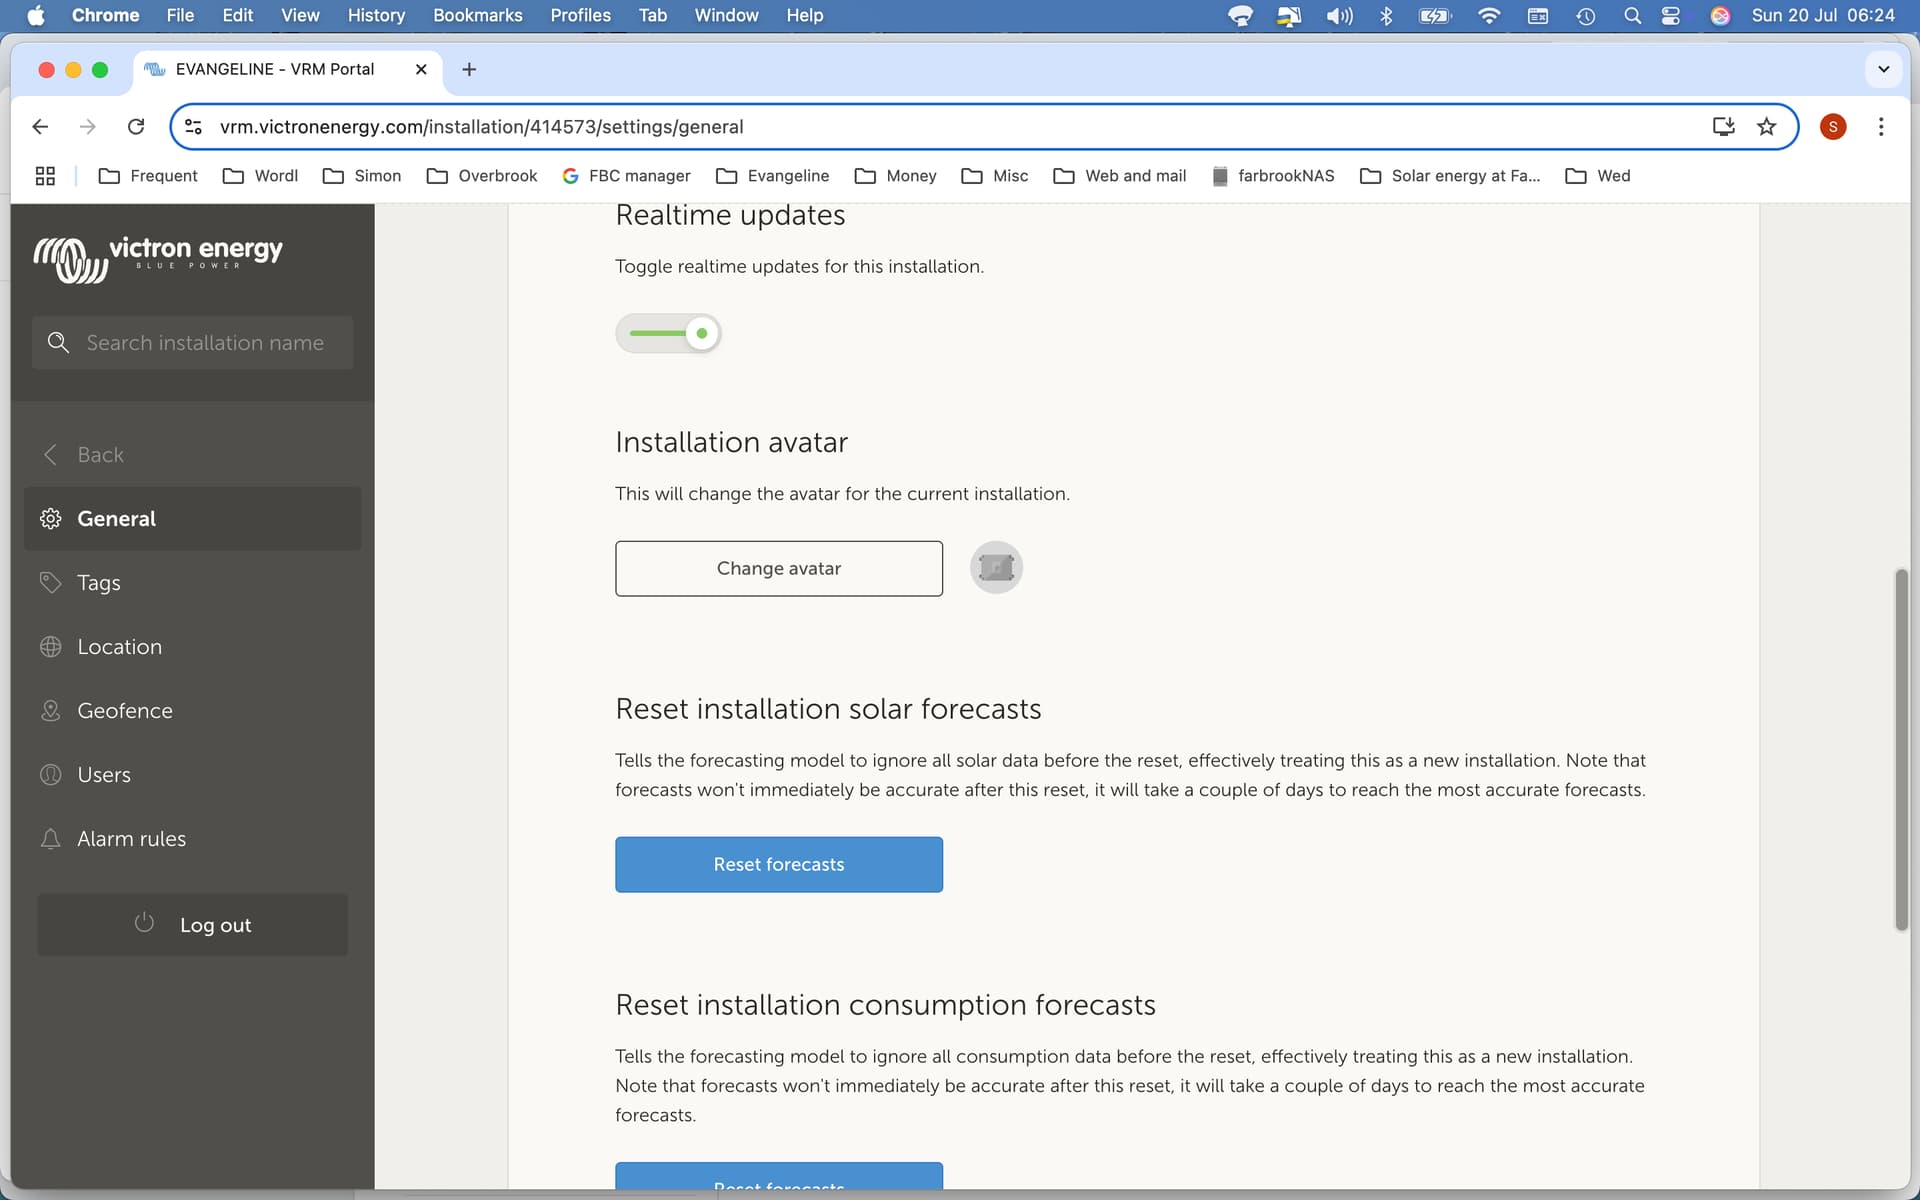Open the Users settings page
The image size is (1920, 1200).
(x=104, y=775)
